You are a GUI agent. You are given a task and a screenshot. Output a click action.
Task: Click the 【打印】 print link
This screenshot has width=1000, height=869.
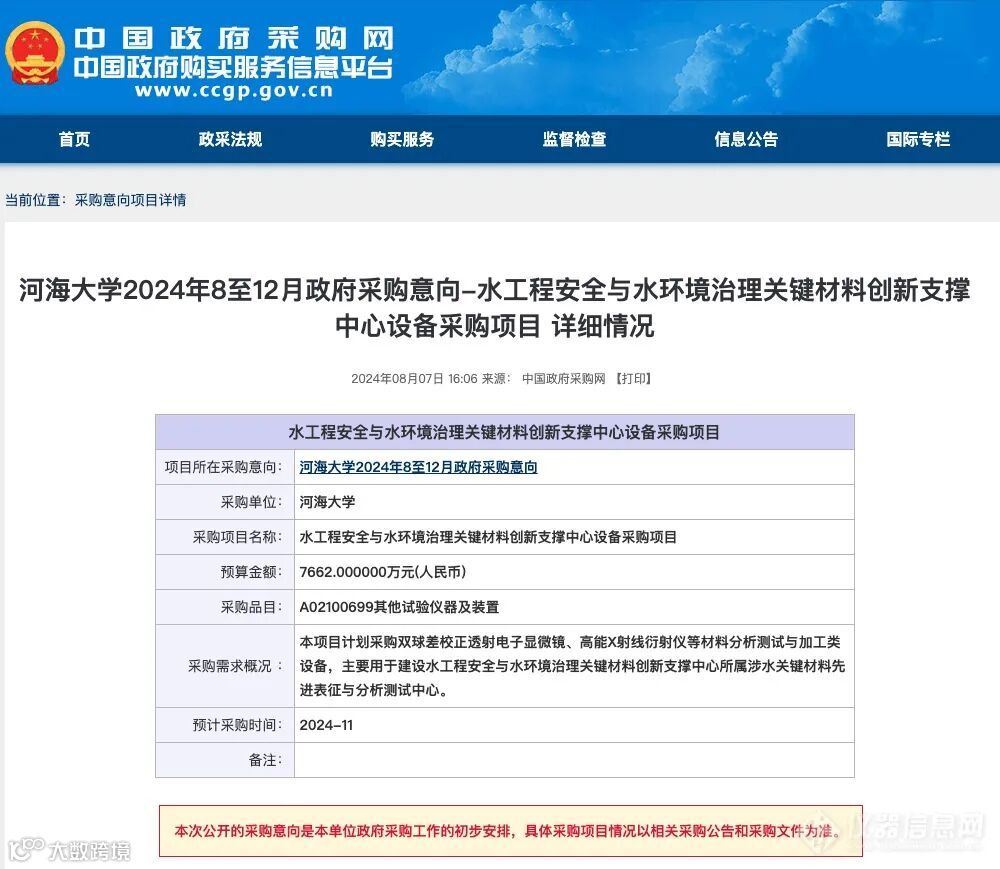point(633,379)
